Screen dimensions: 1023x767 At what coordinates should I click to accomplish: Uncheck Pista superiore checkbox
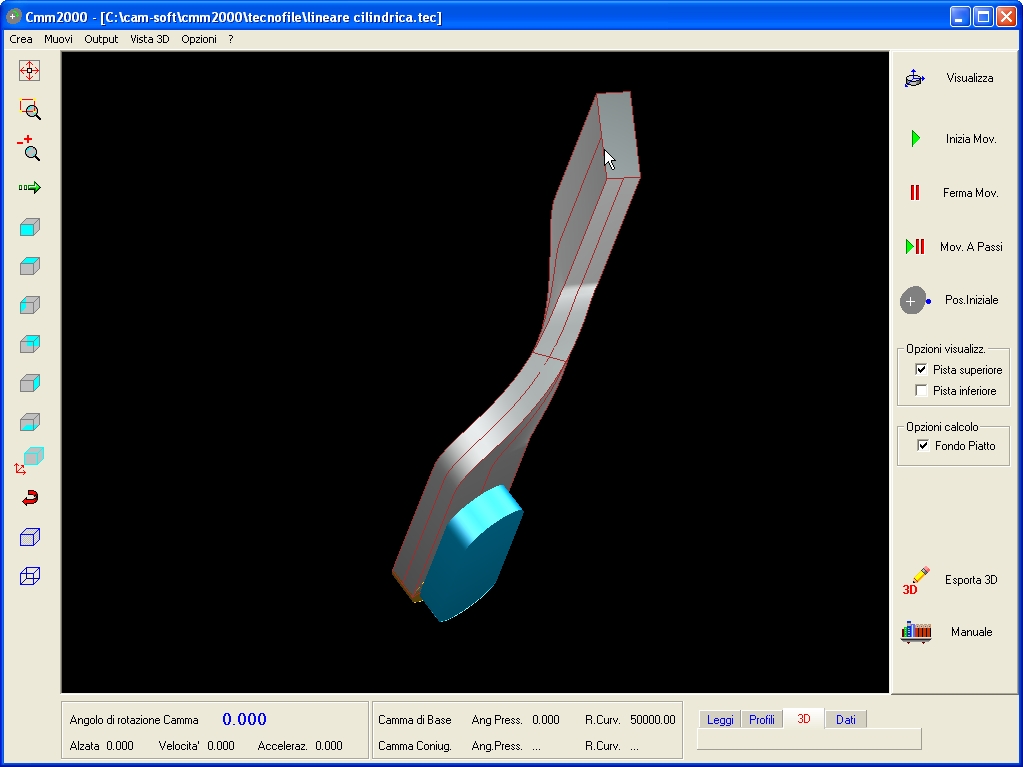pos(921,370)
